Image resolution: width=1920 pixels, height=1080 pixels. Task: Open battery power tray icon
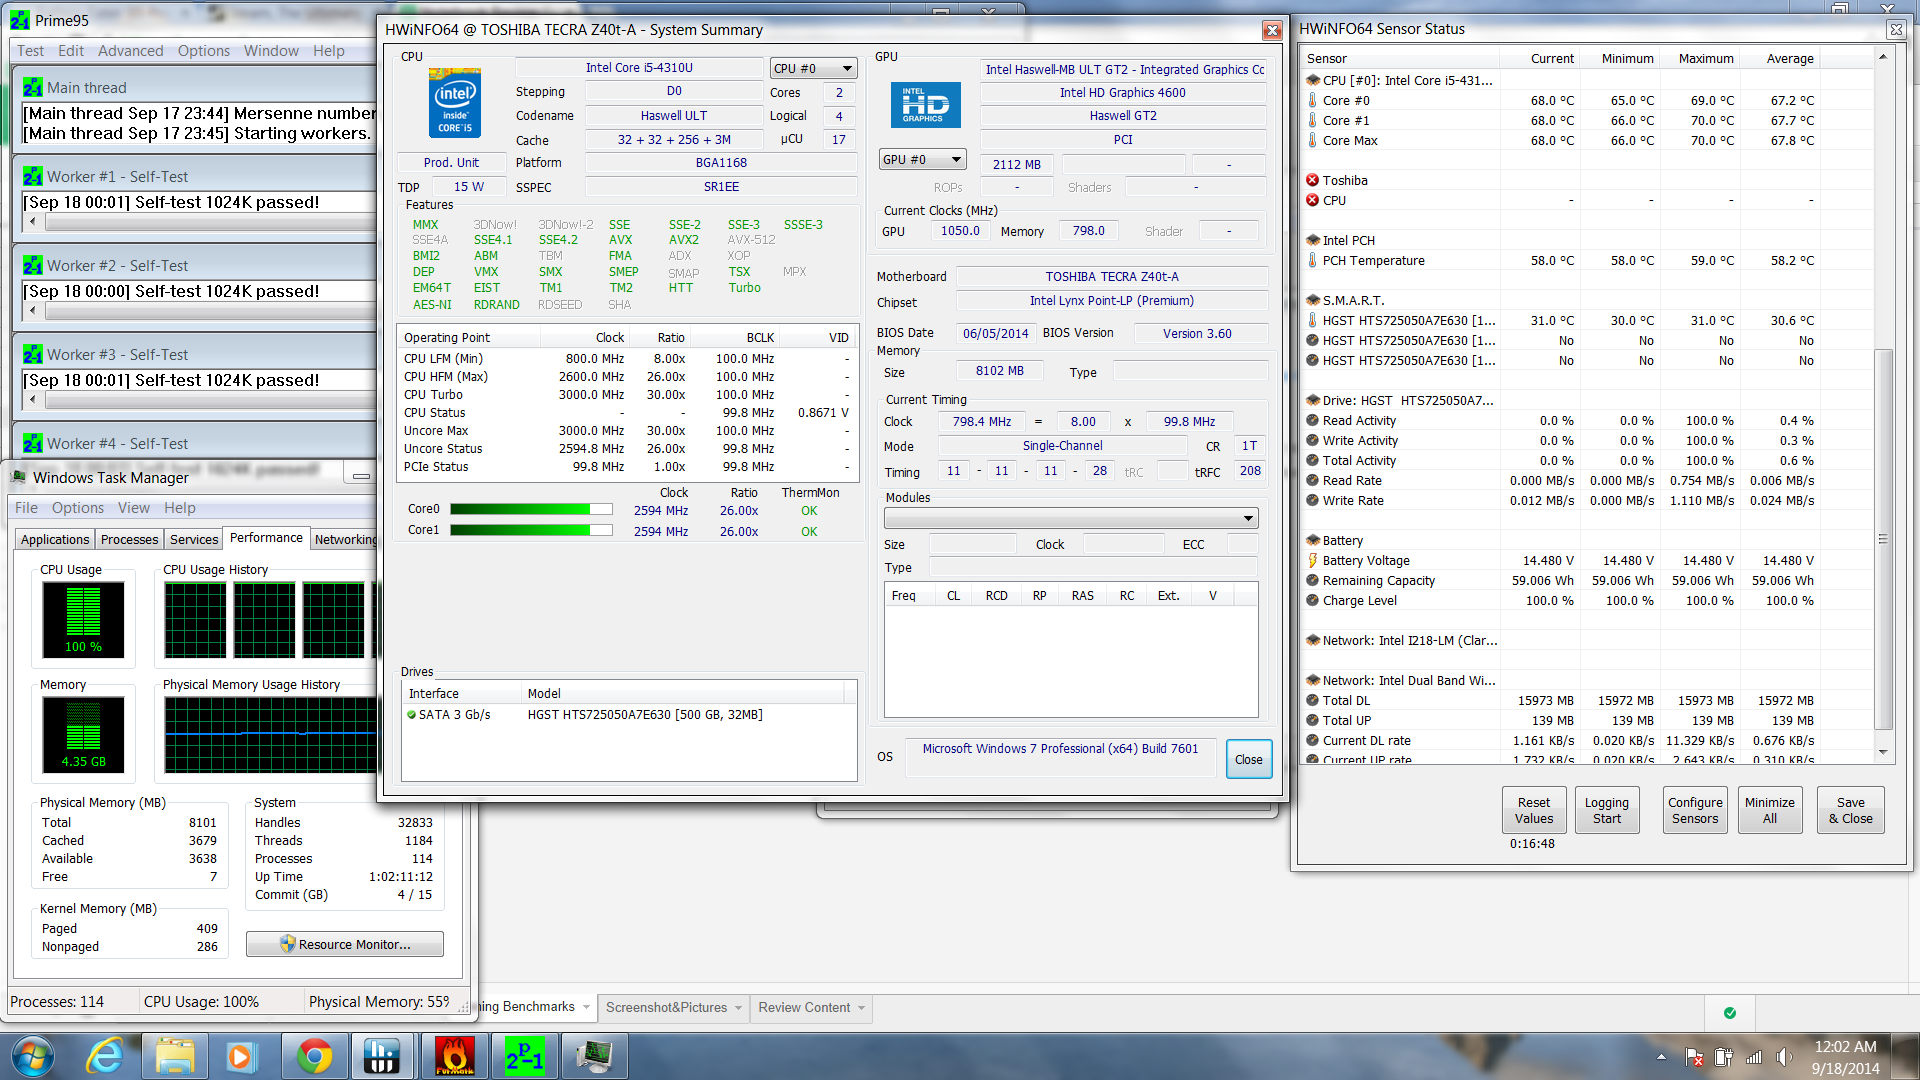[x=1724, y=1057]
